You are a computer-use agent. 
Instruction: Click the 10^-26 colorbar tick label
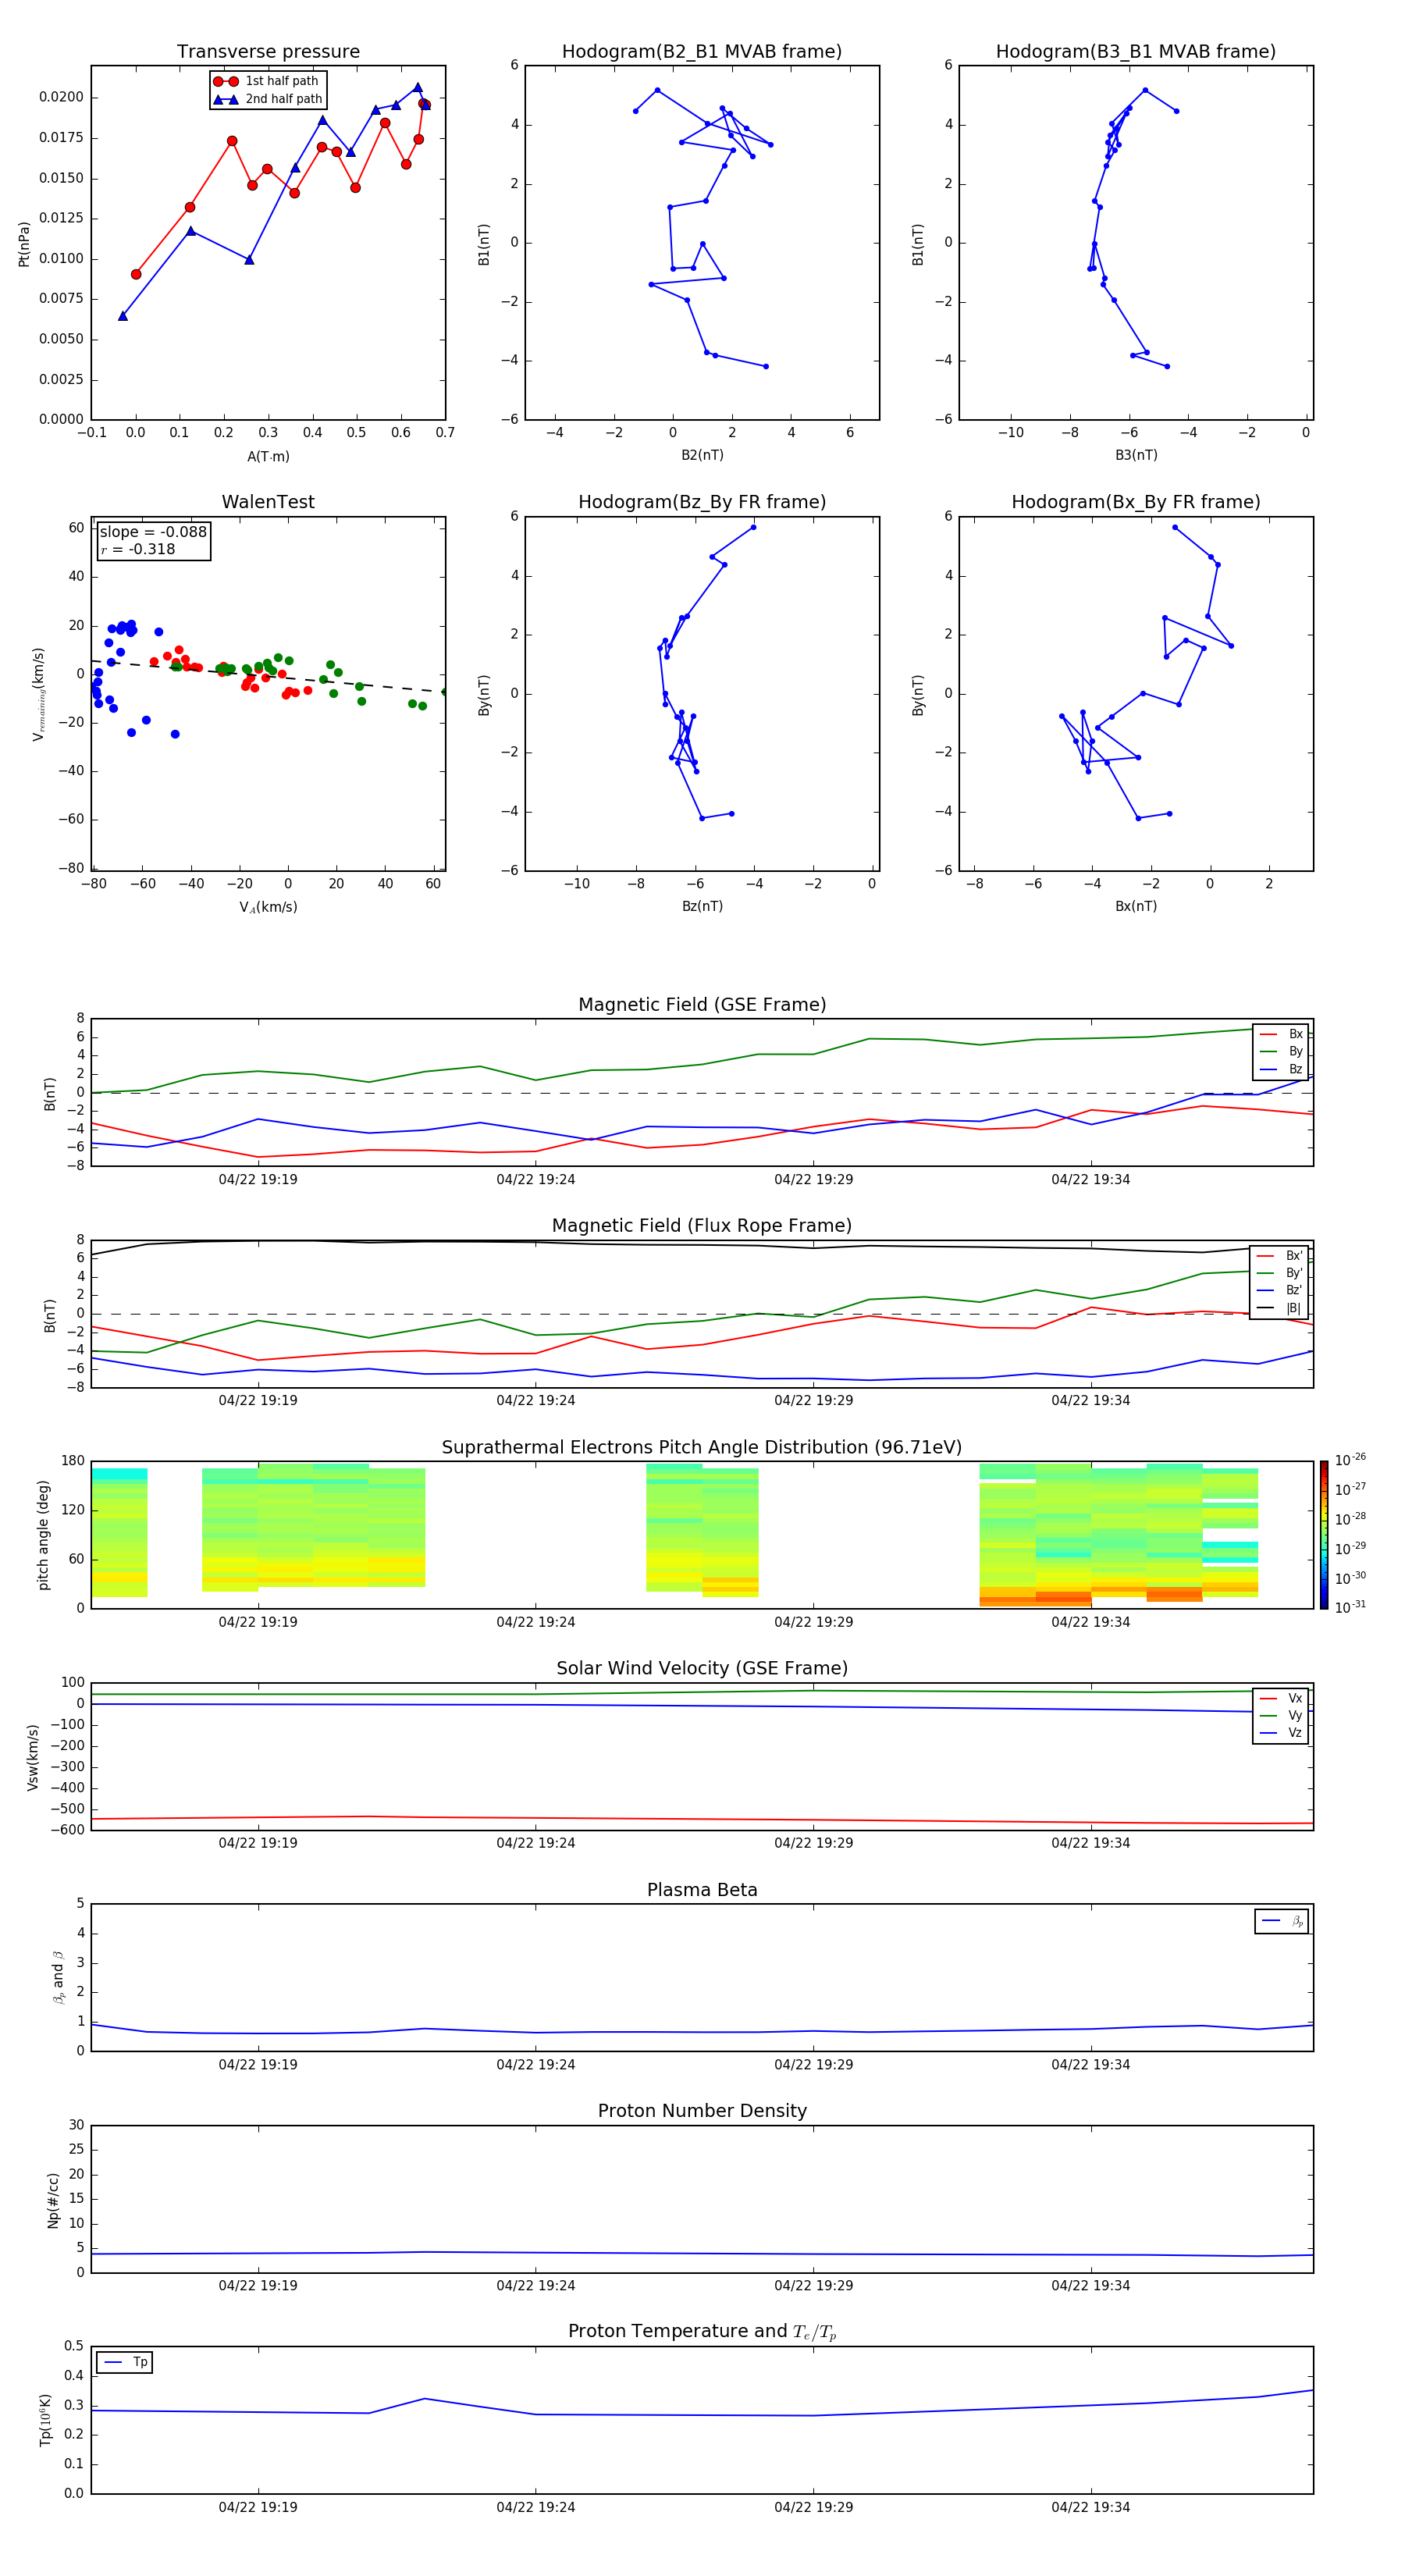pyautogui.click(x=1350, y=1459)
